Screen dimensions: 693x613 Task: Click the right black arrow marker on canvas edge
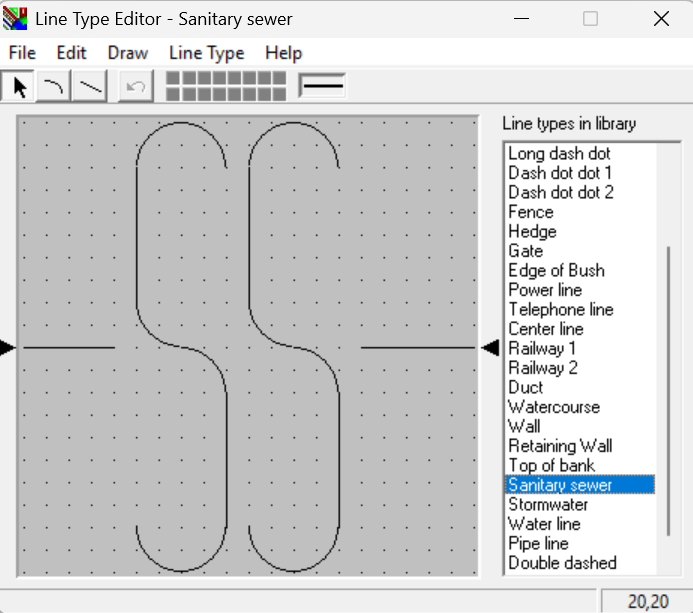click(x=490, y=347)
